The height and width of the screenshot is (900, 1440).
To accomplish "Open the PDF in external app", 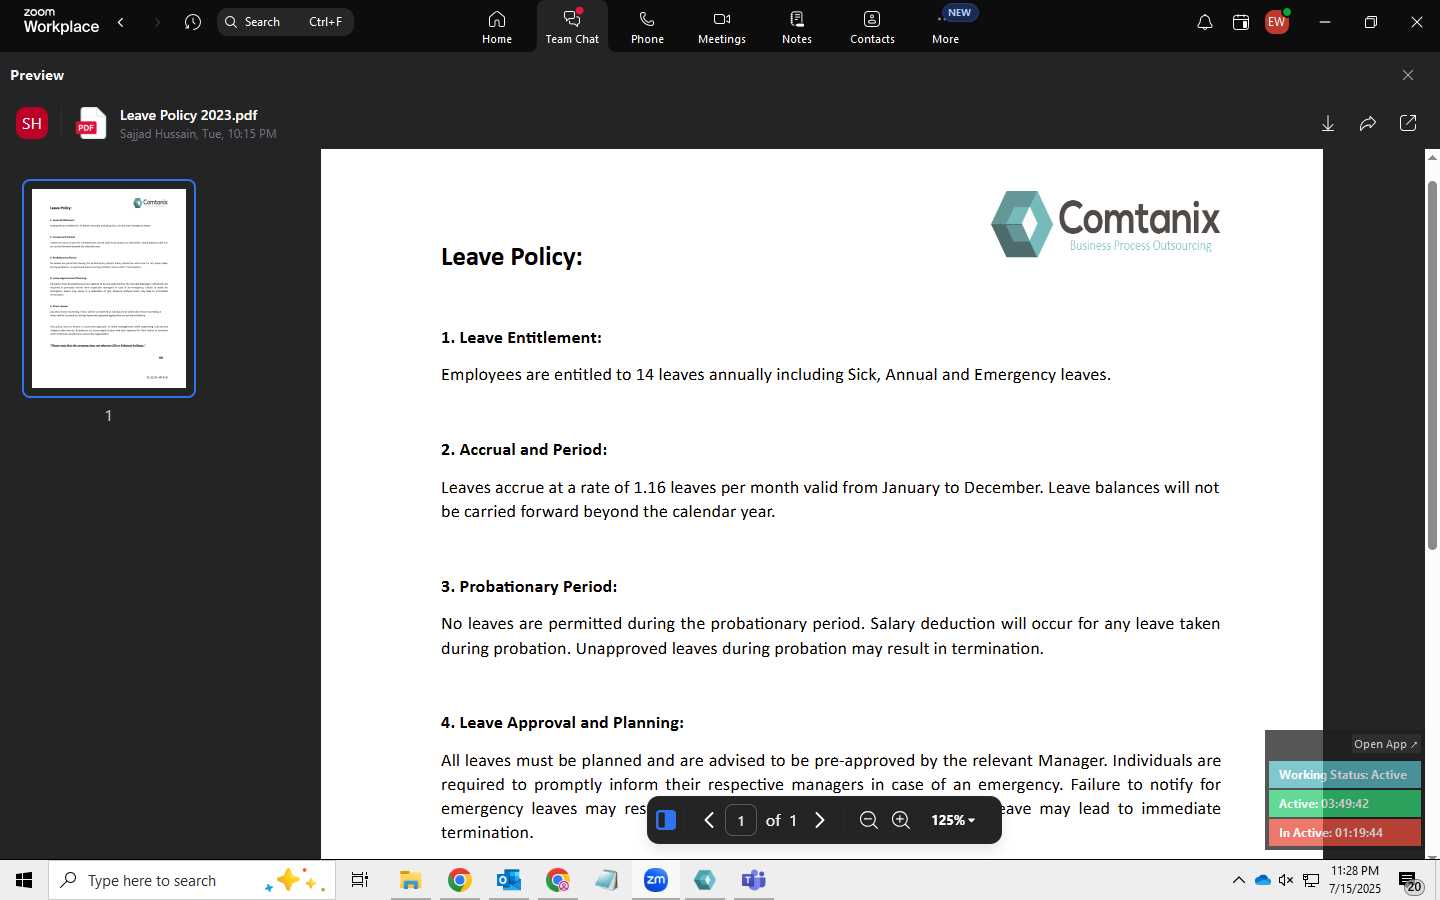I will pos(1408,123).
